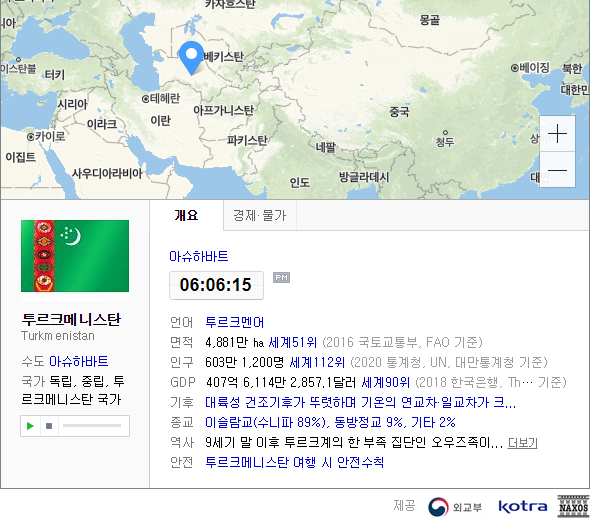
Task: Click the 이집트 label on the map
Action: pos(21,156)
